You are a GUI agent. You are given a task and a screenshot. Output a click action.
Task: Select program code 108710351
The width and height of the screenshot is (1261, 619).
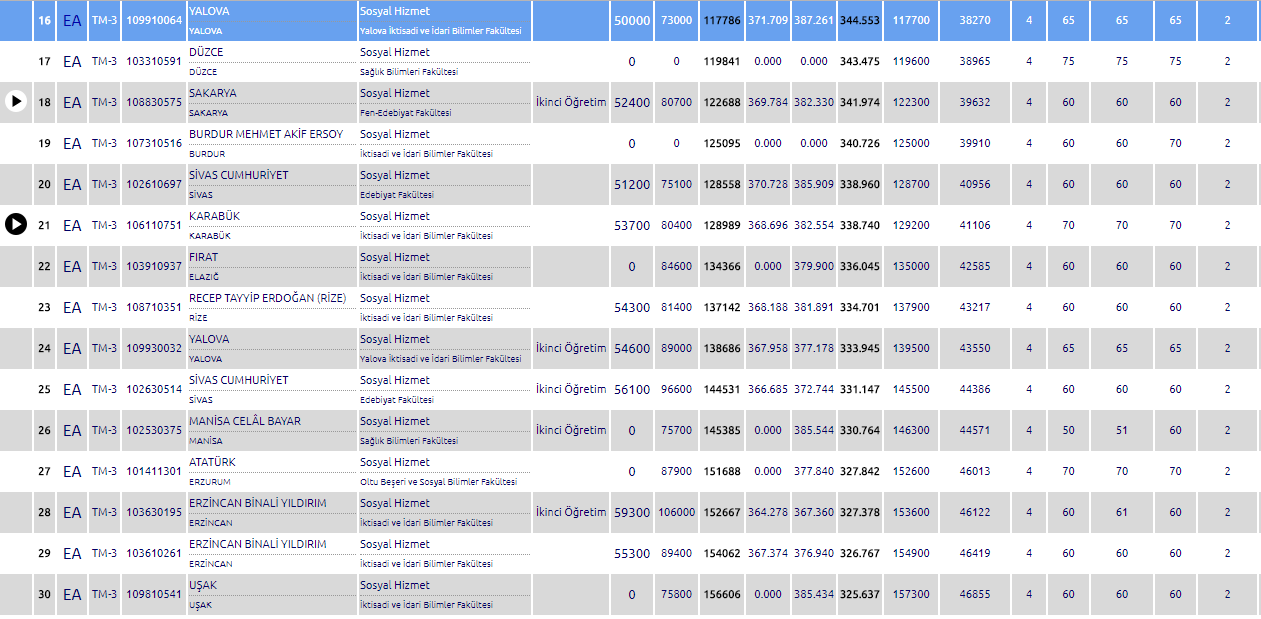click(154, 307)
